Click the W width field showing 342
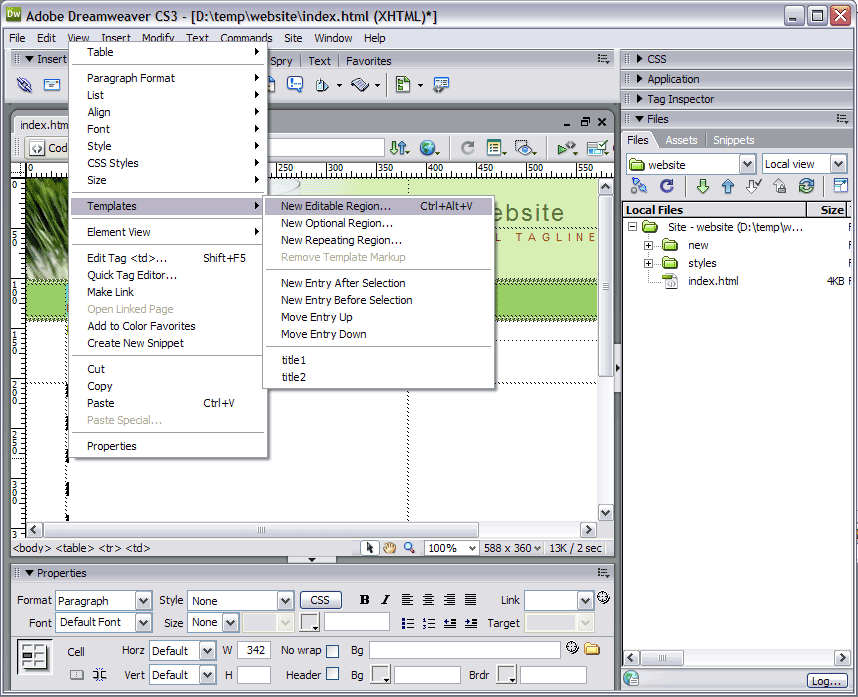Viewport: 858px width, 697px height. pos(254,650)
